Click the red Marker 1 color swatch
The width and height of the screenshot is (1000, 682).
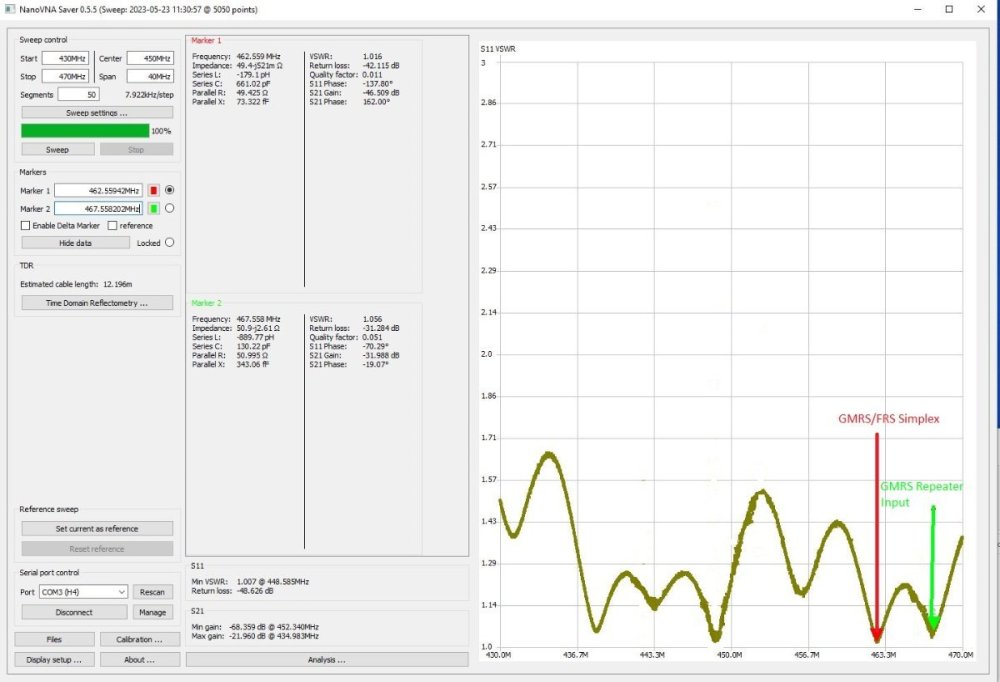click(153, 190)
